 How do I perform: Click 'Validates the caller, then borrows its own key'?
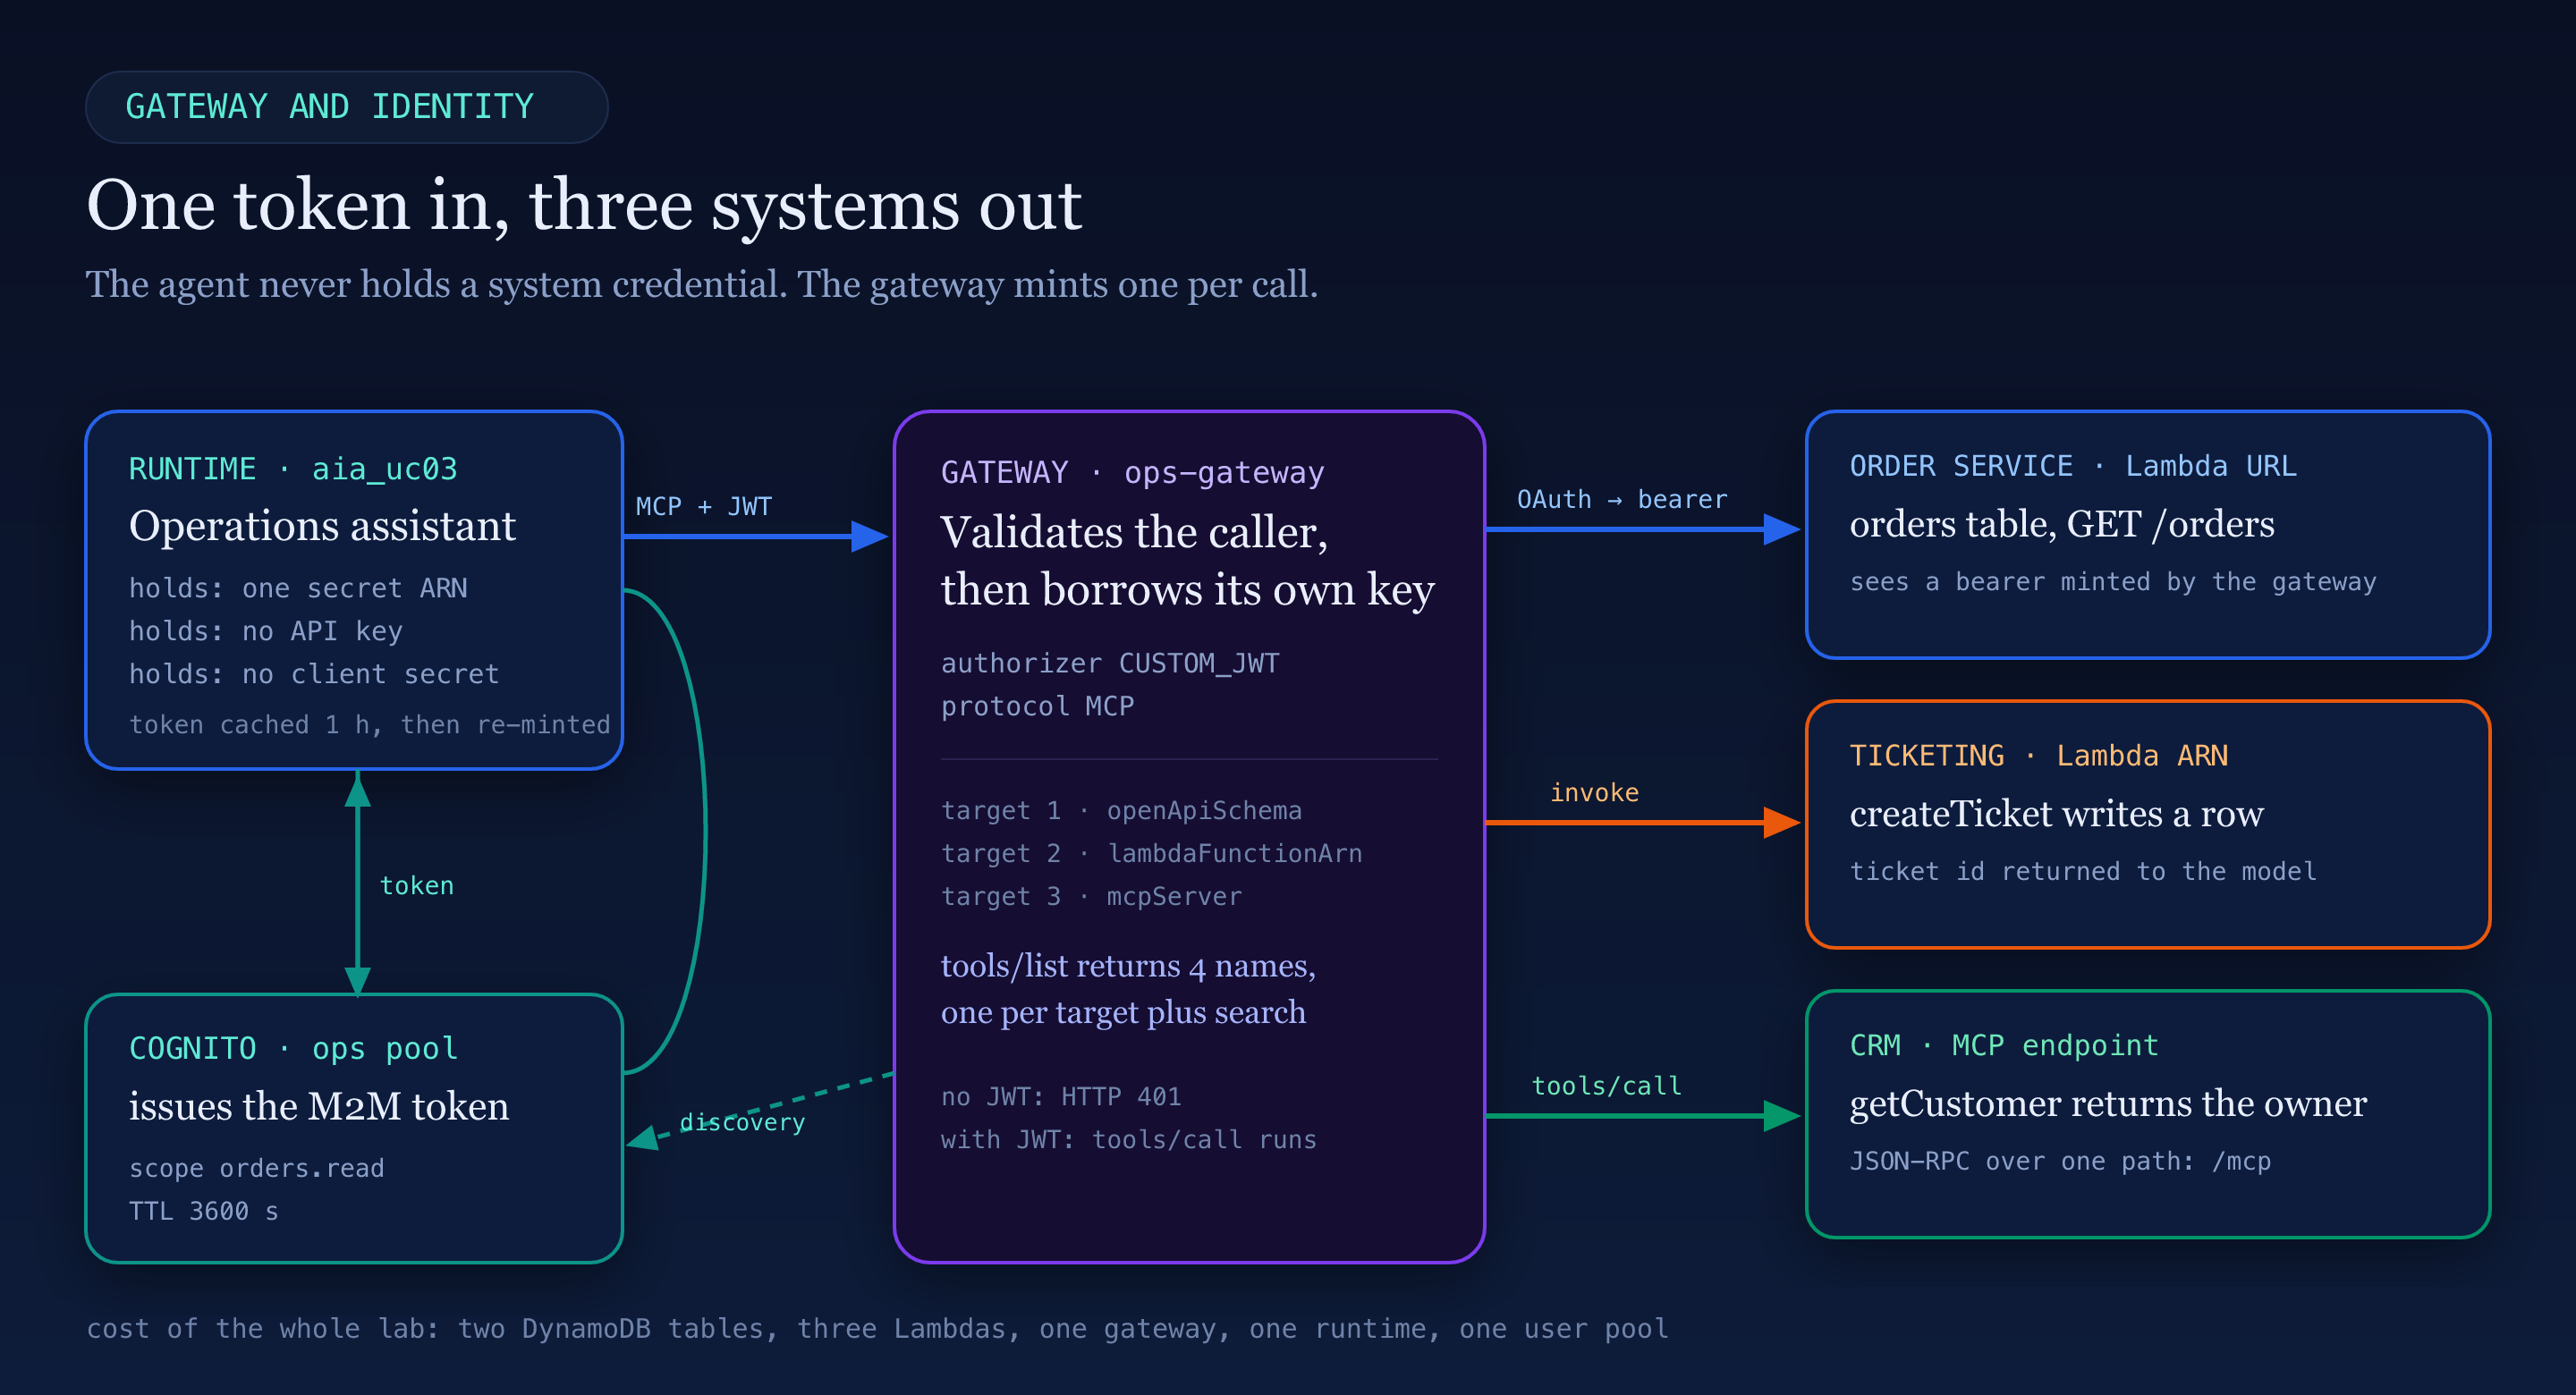click(x=1188, y=561)
